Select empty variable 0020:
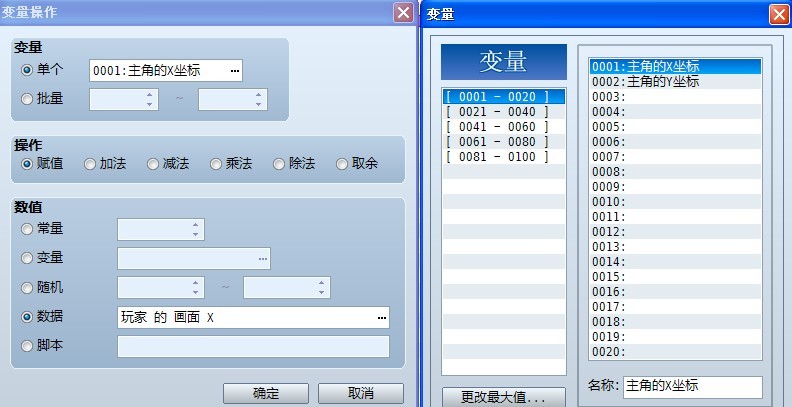792x407 pixels. 675,352
